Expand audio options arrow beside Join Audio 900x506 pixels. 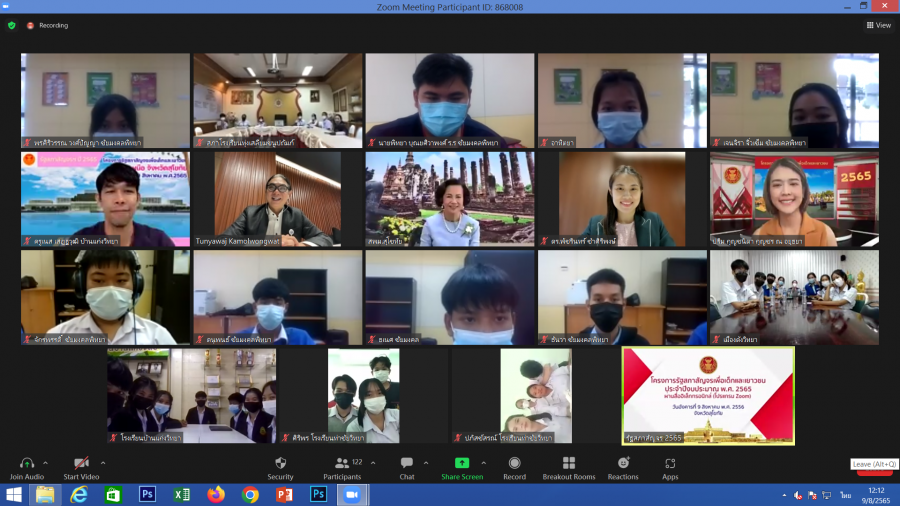click(47, 462)
